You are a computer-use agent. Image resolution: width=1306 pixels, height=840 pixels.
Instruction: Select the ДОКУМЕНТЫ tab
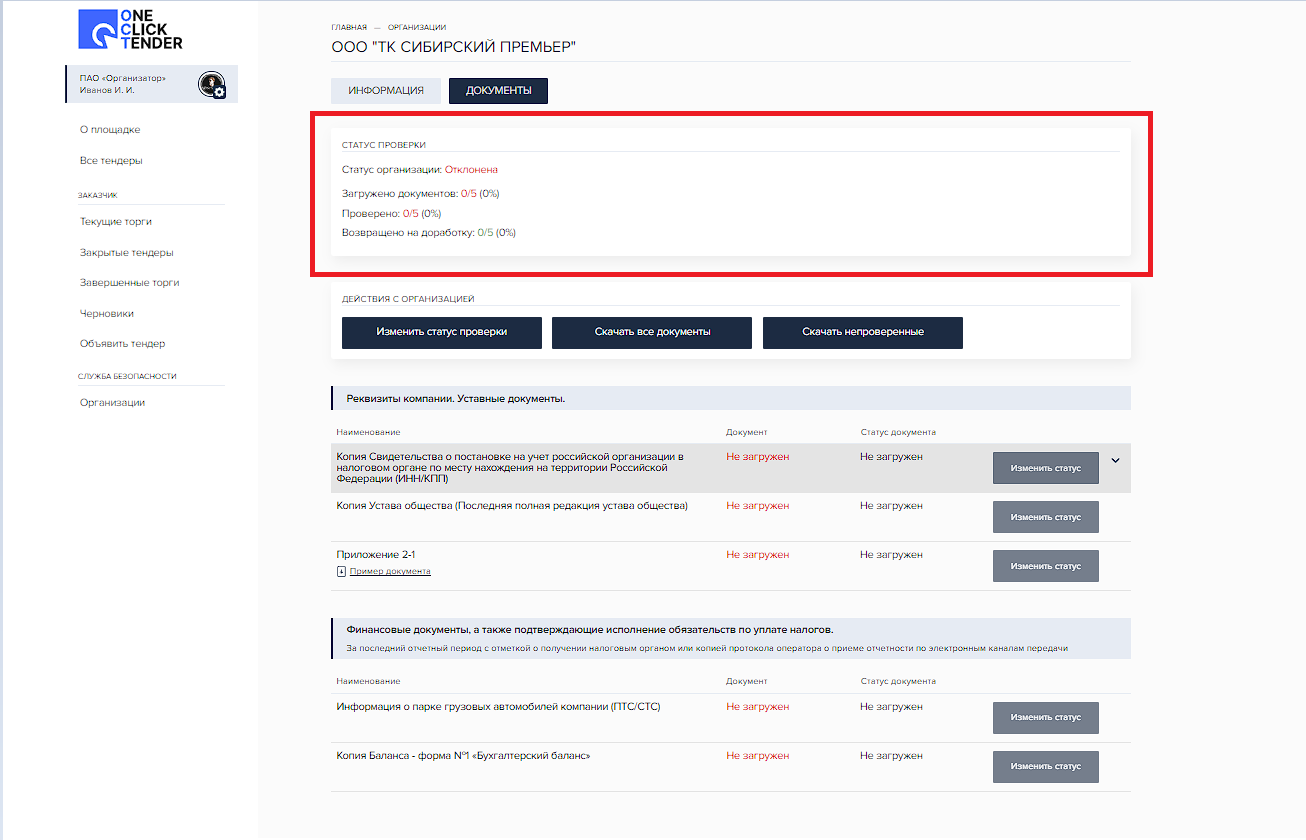(498, 91)
